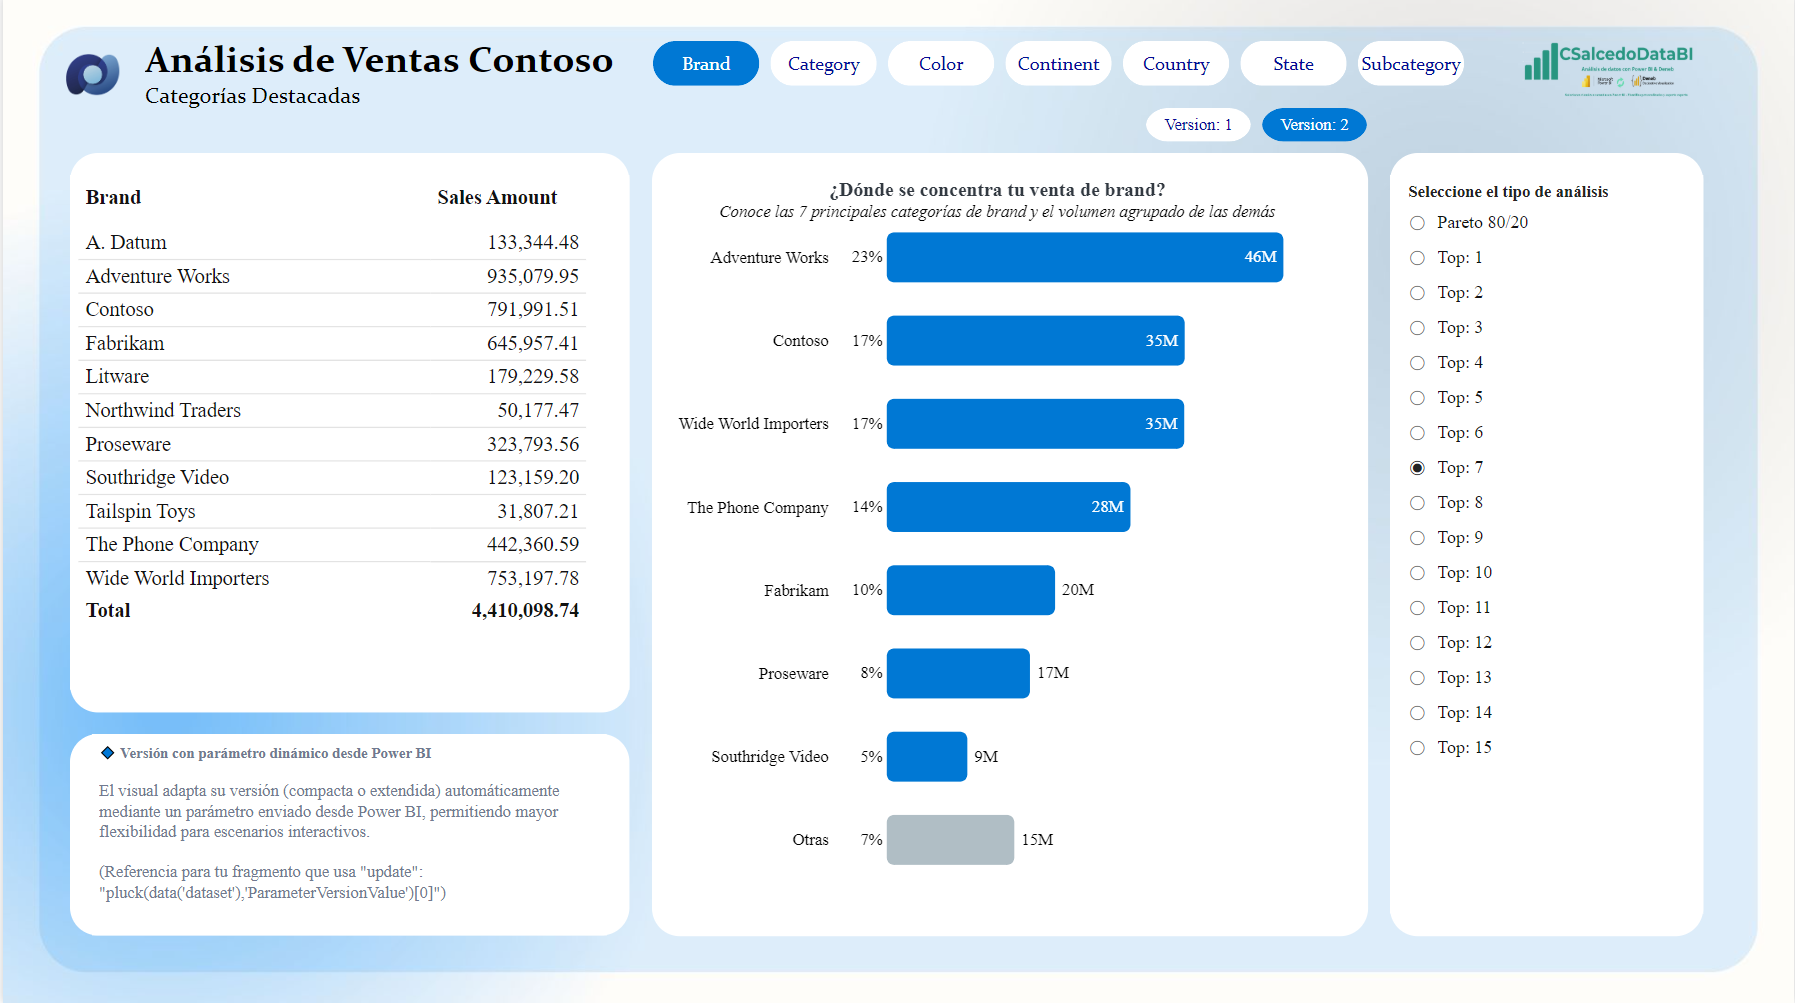Click the Brand column header in table
This screenshot has width=1795, height=1003.
[113, 198]
